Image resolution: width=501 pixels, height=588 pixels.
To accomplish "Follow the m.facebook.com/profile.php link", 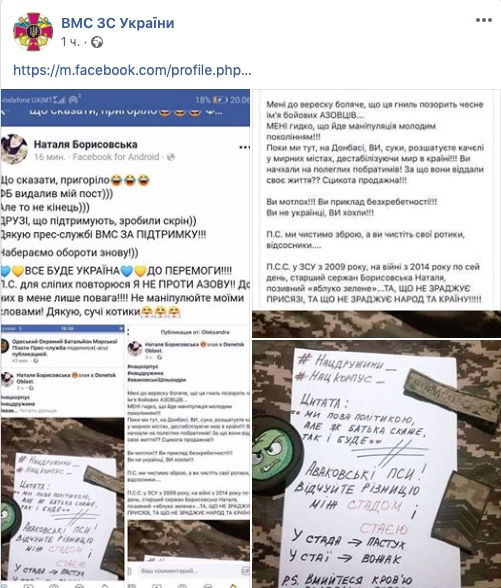I will (x=132, y=70).
